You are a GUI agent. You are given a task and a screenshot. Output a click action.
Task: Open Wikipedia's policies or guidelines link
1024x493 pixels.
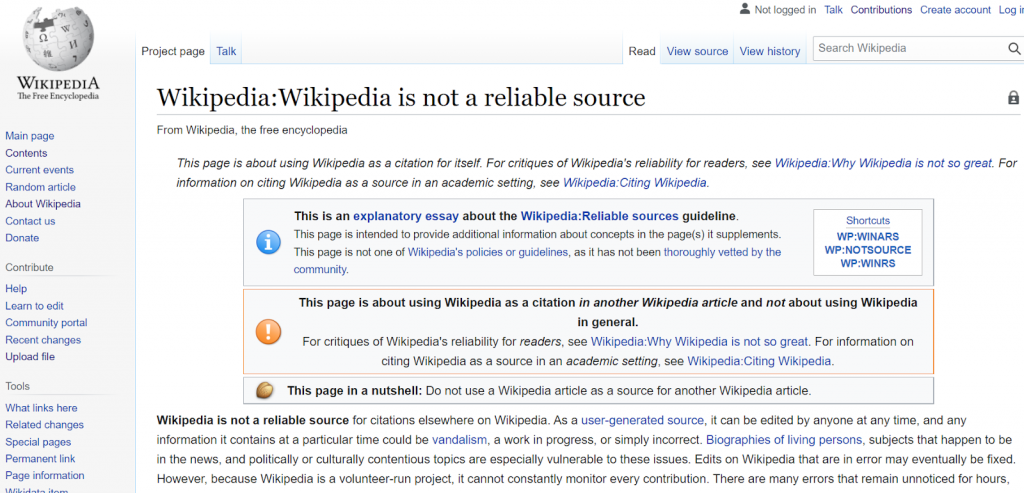(488, 251)
